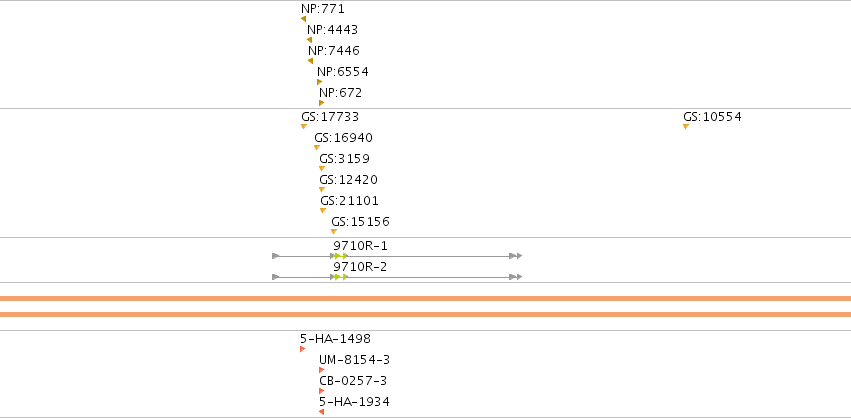
Task: Click the brown triangle under NP:7446
Action: pyautogui.click(x=310, y=61)
